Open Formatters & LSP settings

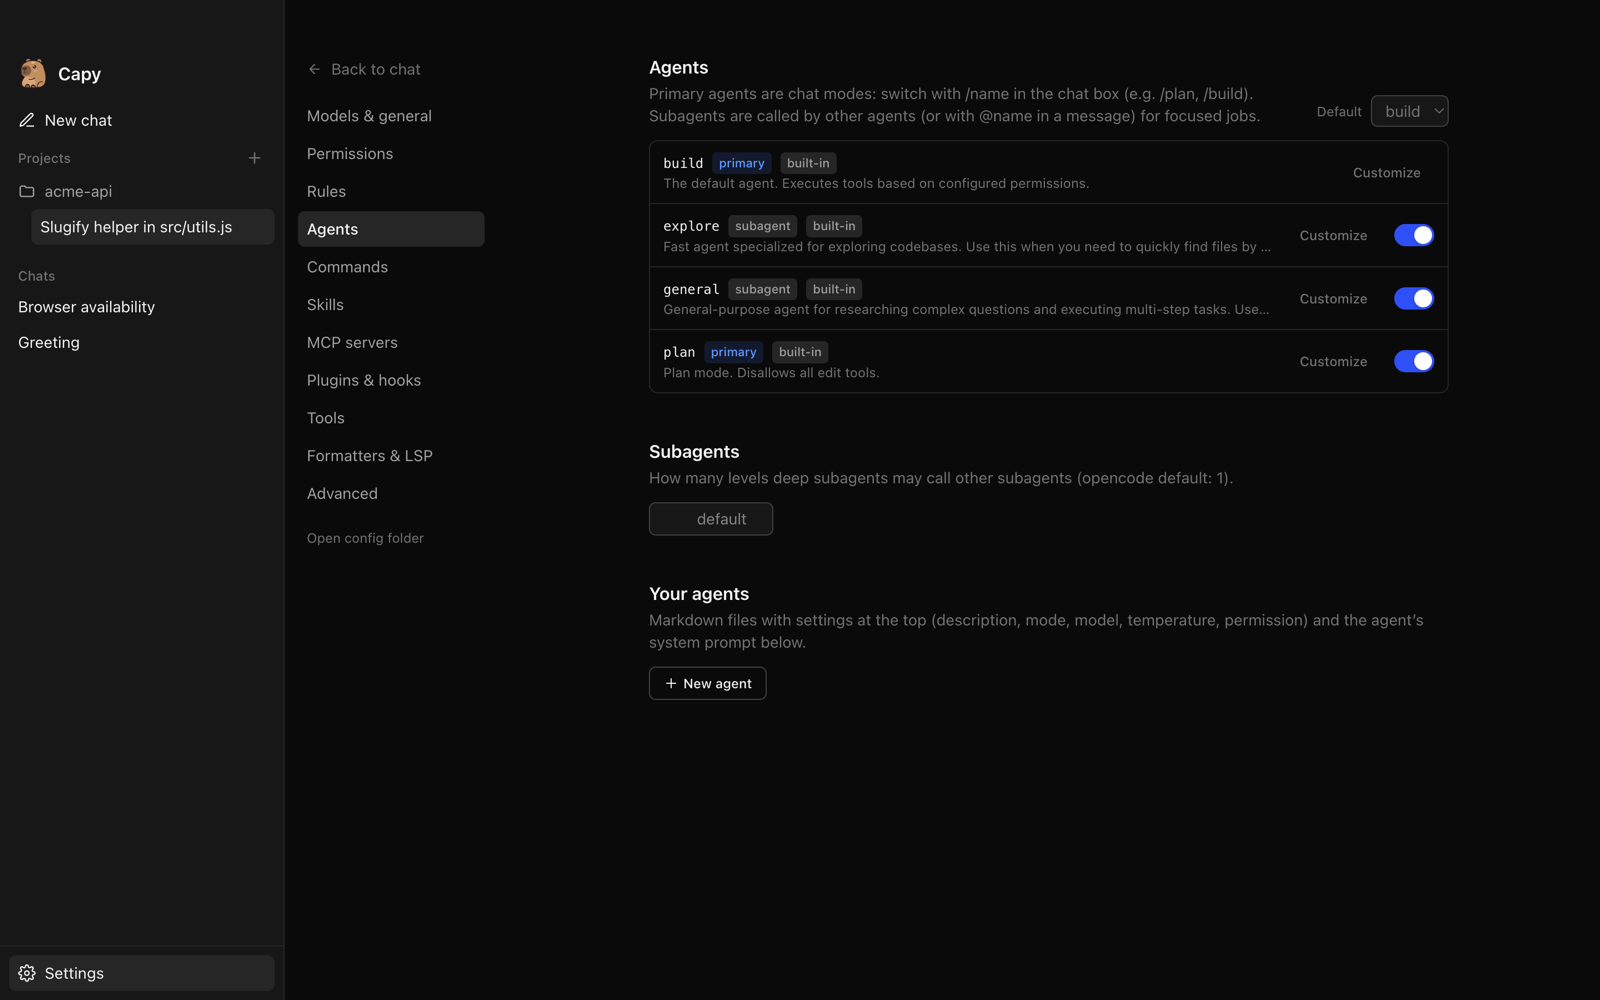[391, 455]
